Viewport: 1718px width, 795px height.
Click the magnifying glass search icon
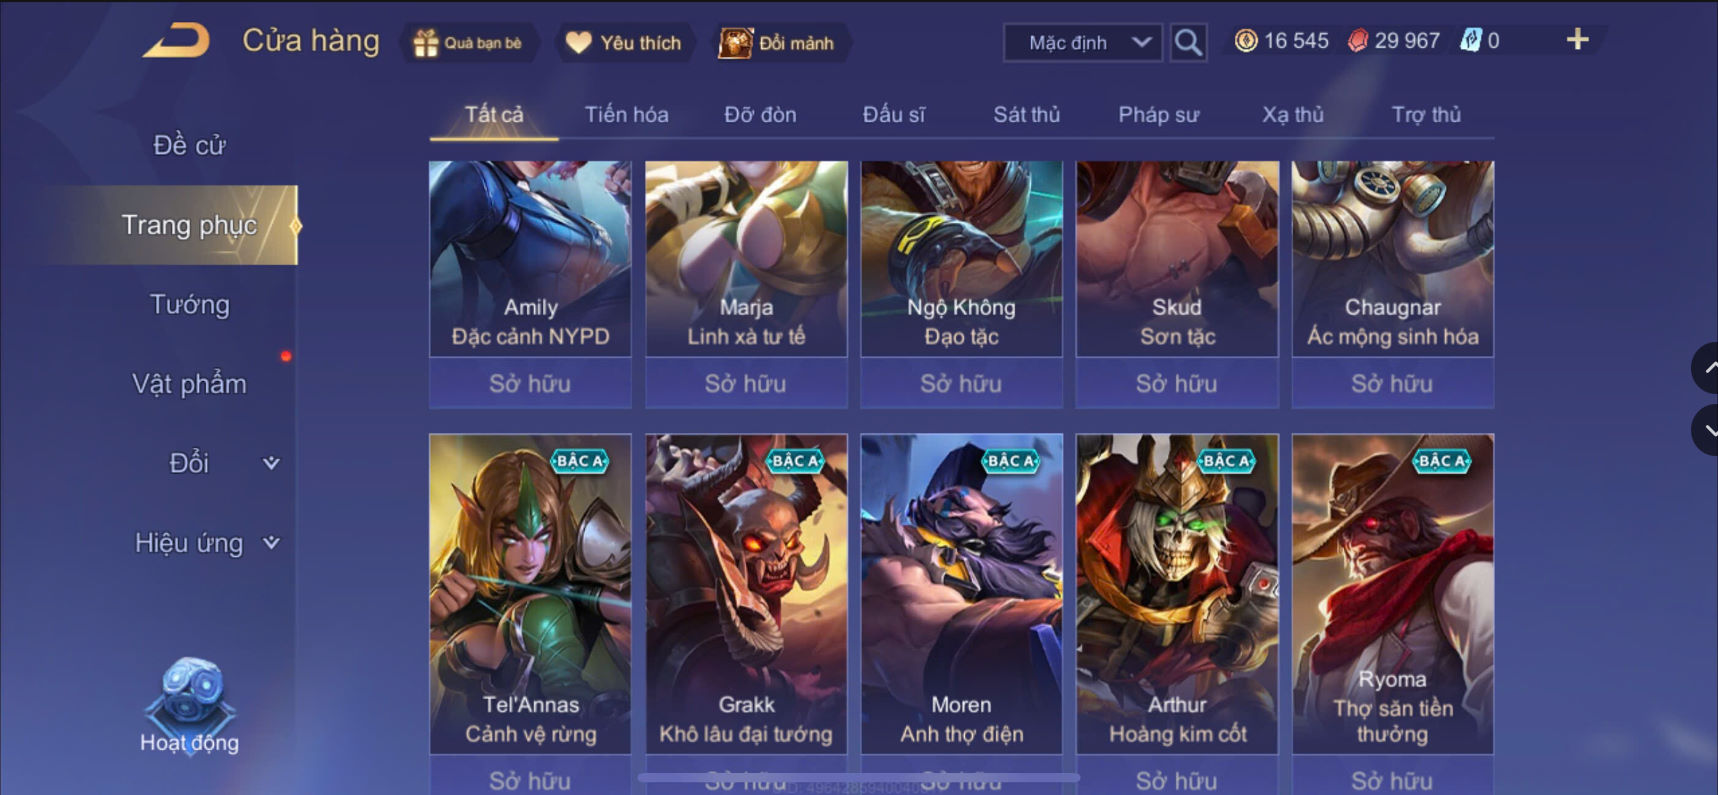[x=1188, y=42]
